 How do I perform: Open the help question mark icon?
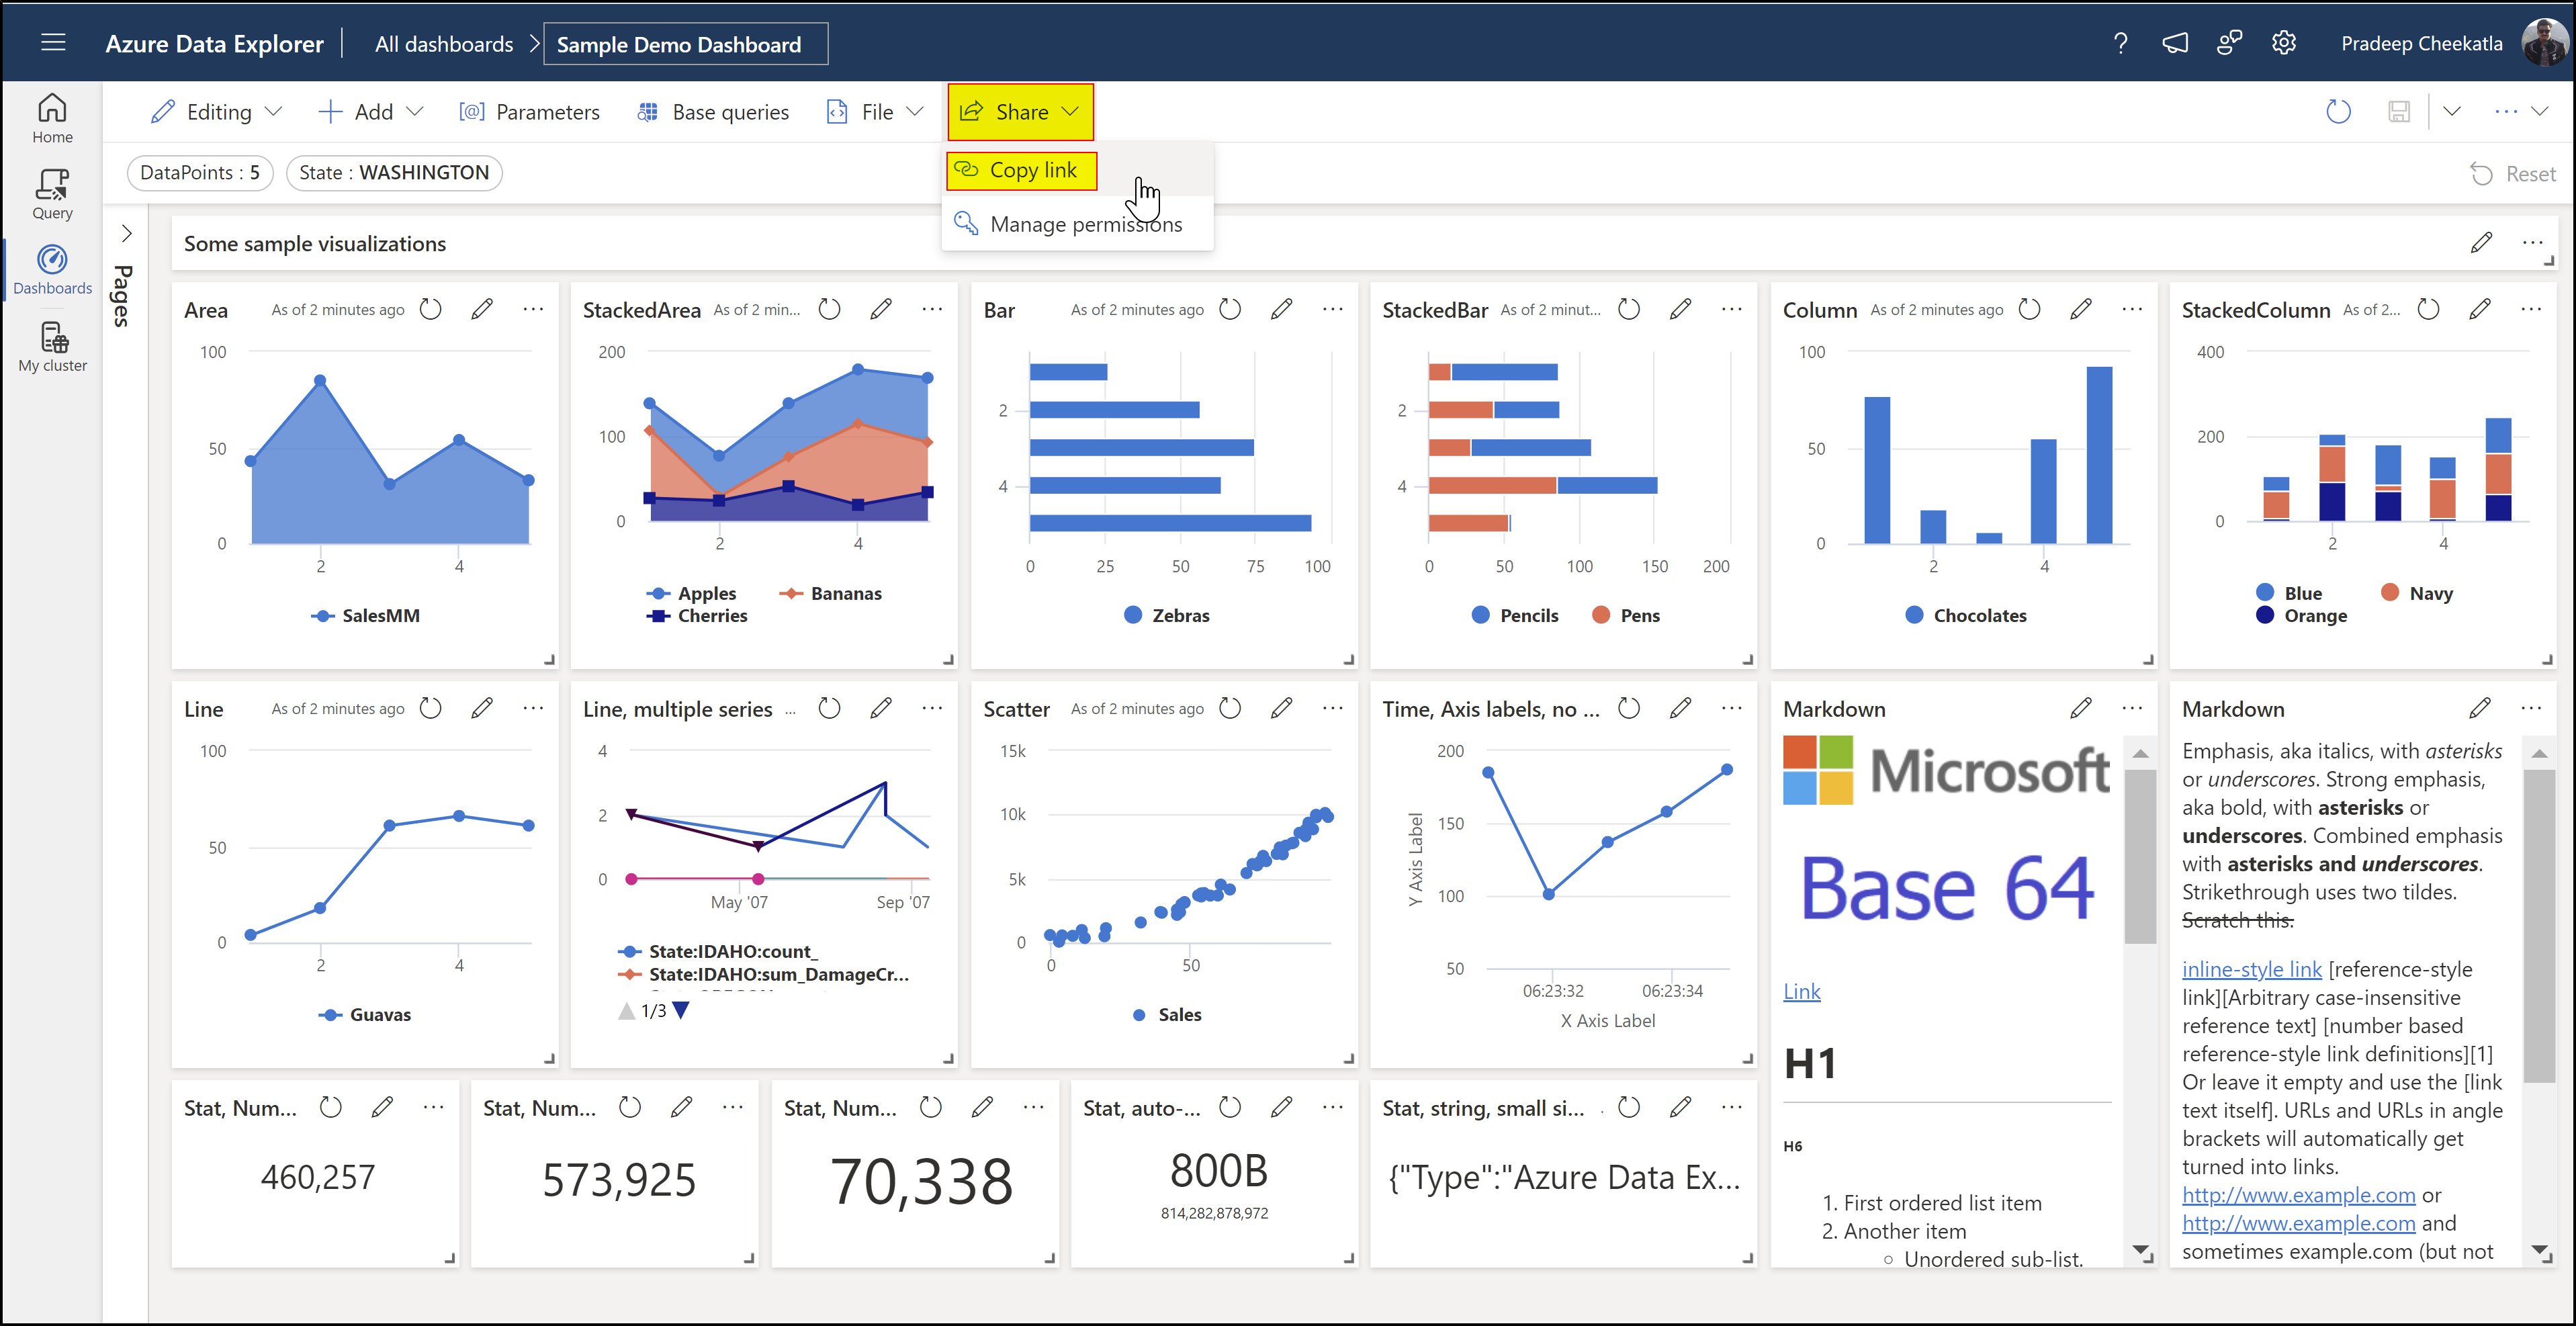pos(2120,43)
